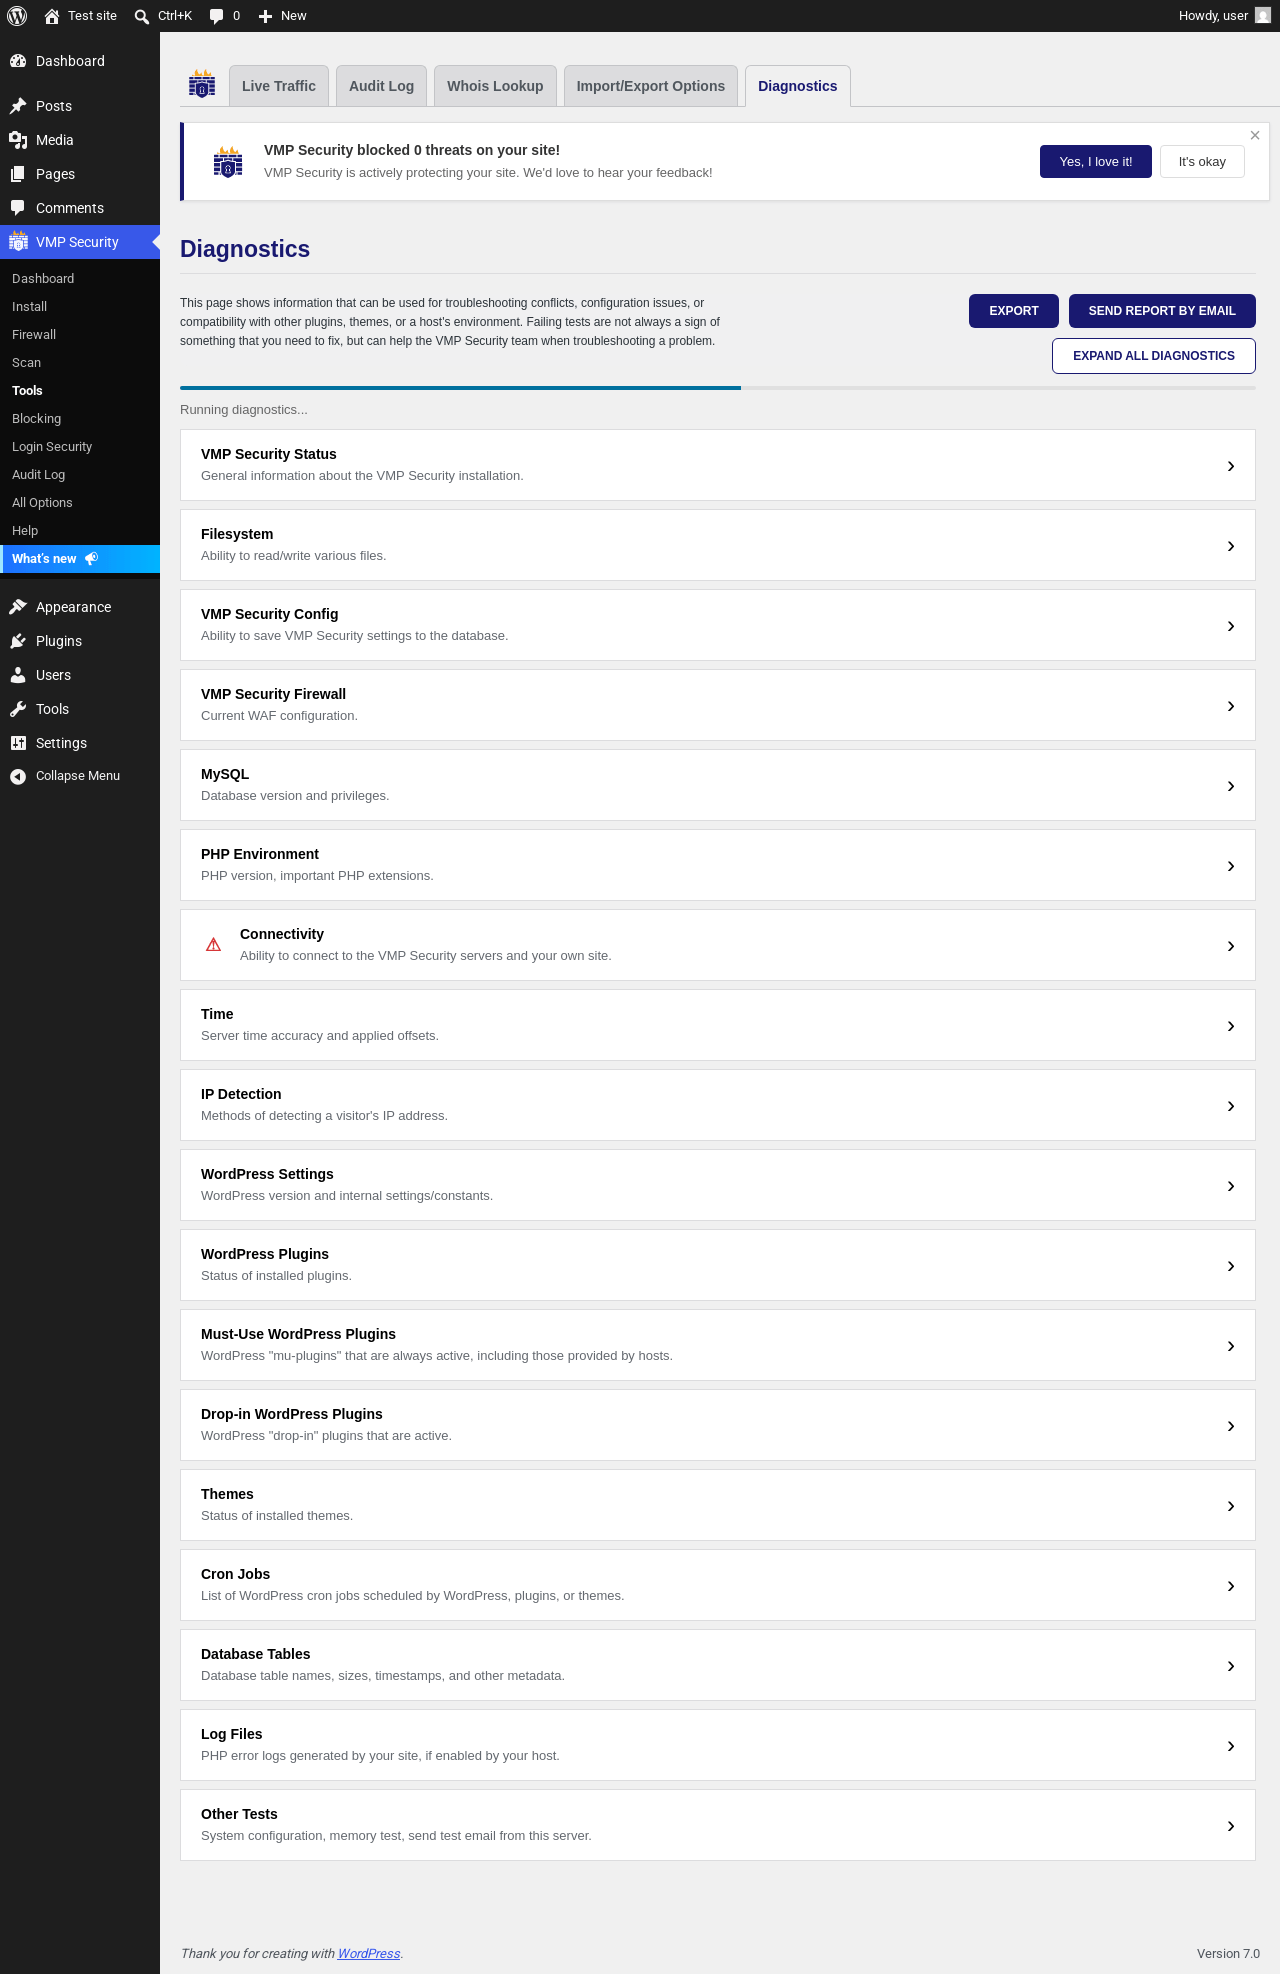Expand the PHP Environment chevron

[x=1231, y=866]
